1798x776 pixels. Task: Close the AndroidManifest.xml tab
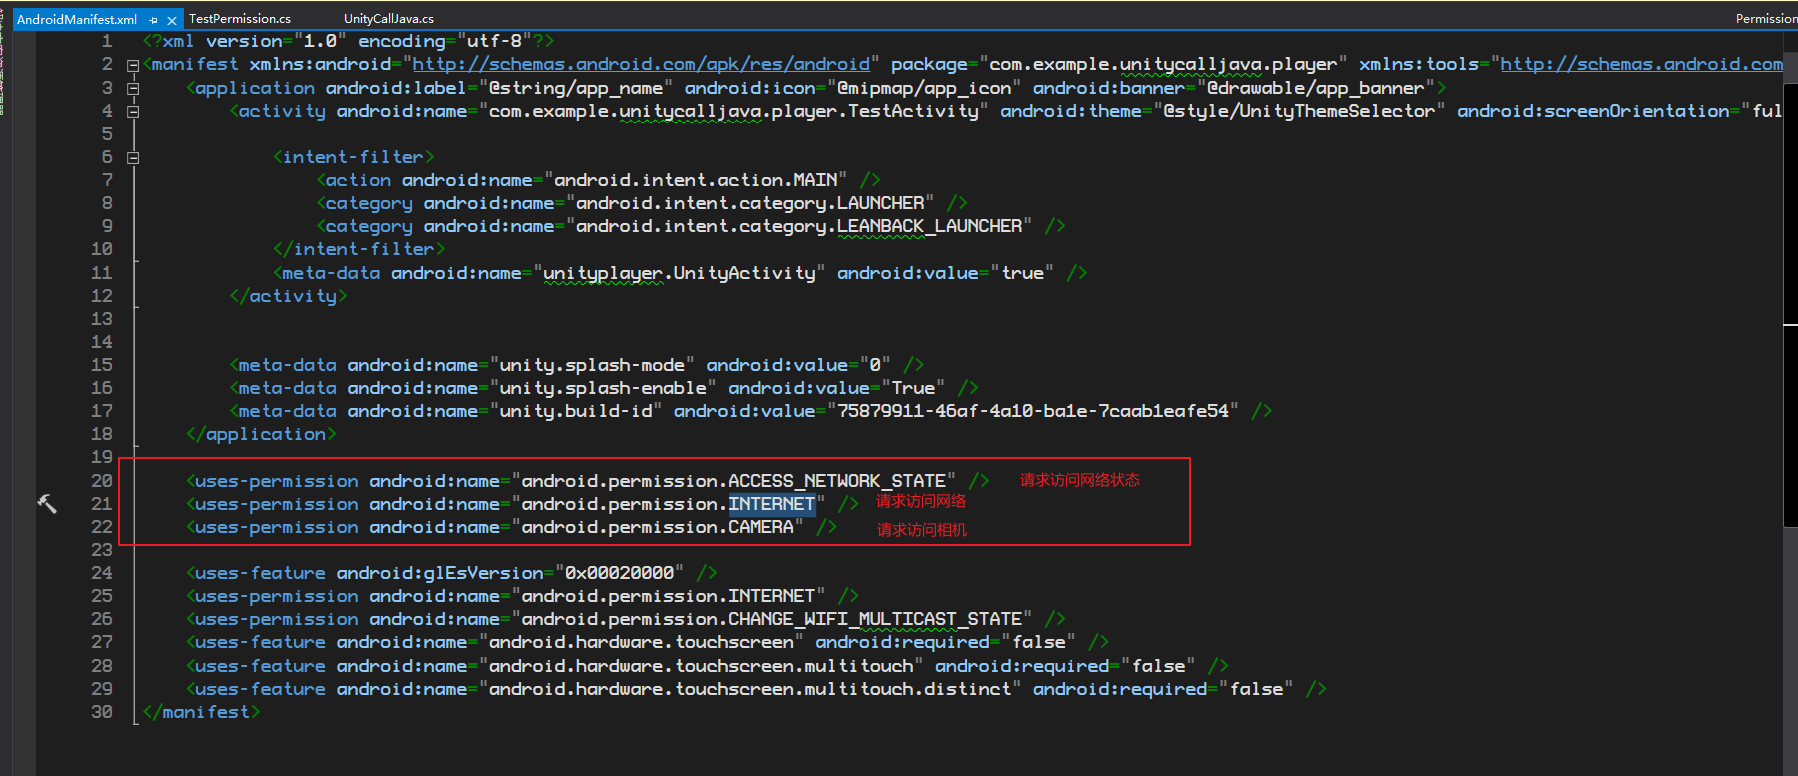[x=172, y=20]
